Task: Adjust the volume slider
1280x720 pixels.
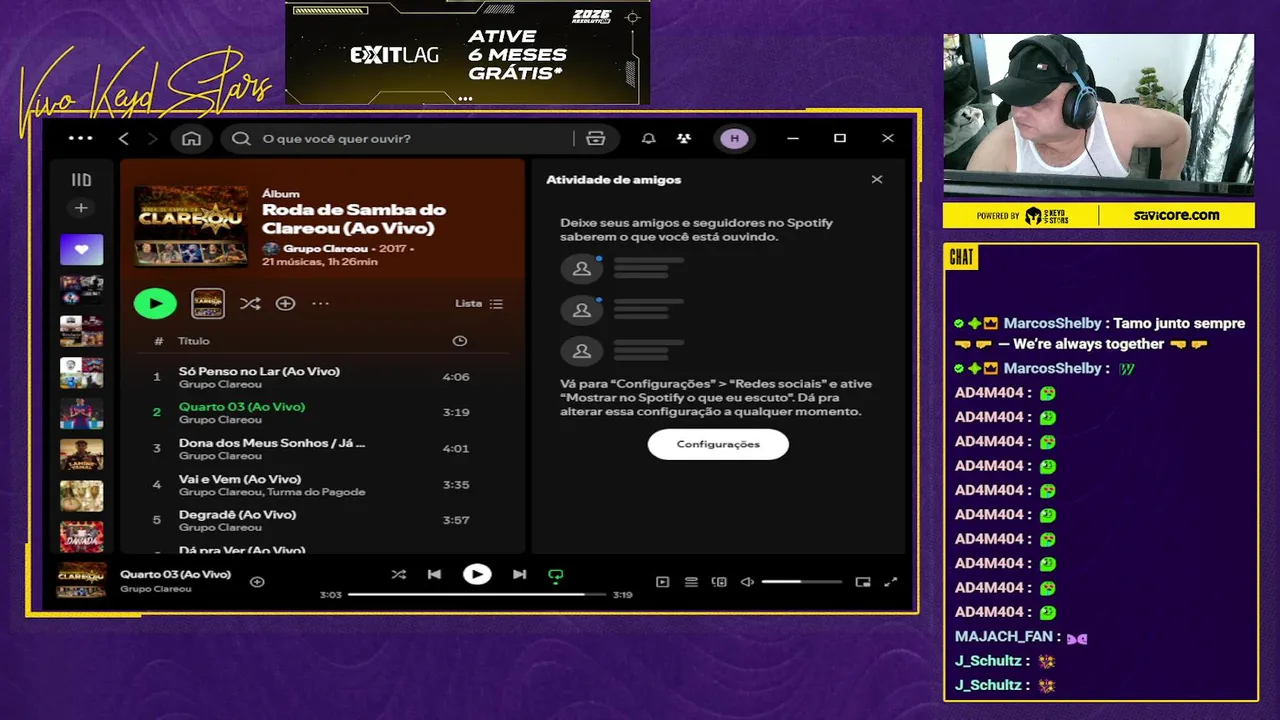Action: tap(802, 582)
